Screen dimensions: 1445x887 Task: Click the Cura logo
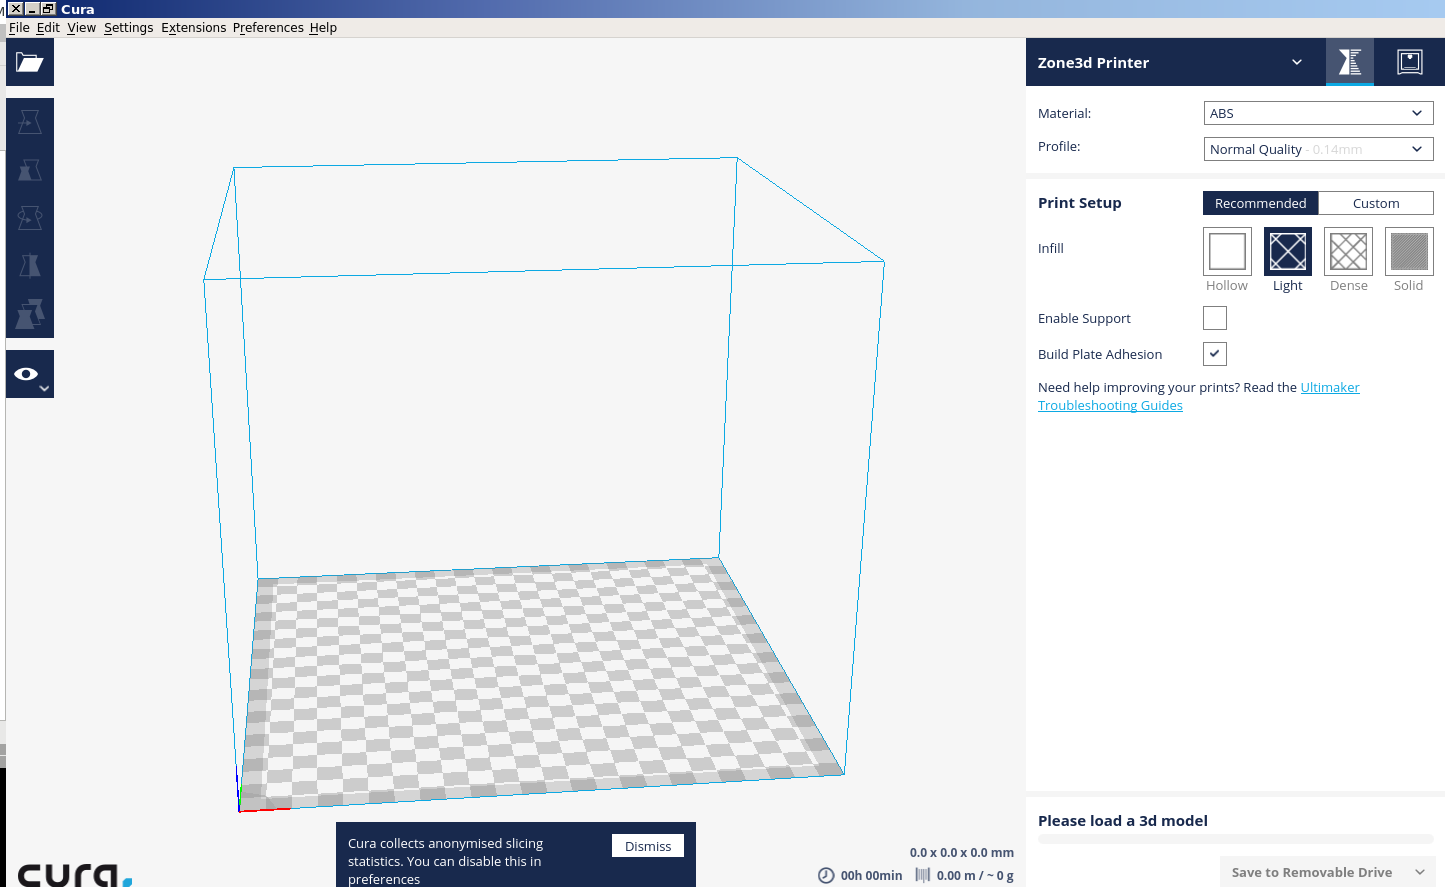pos(75,875)
